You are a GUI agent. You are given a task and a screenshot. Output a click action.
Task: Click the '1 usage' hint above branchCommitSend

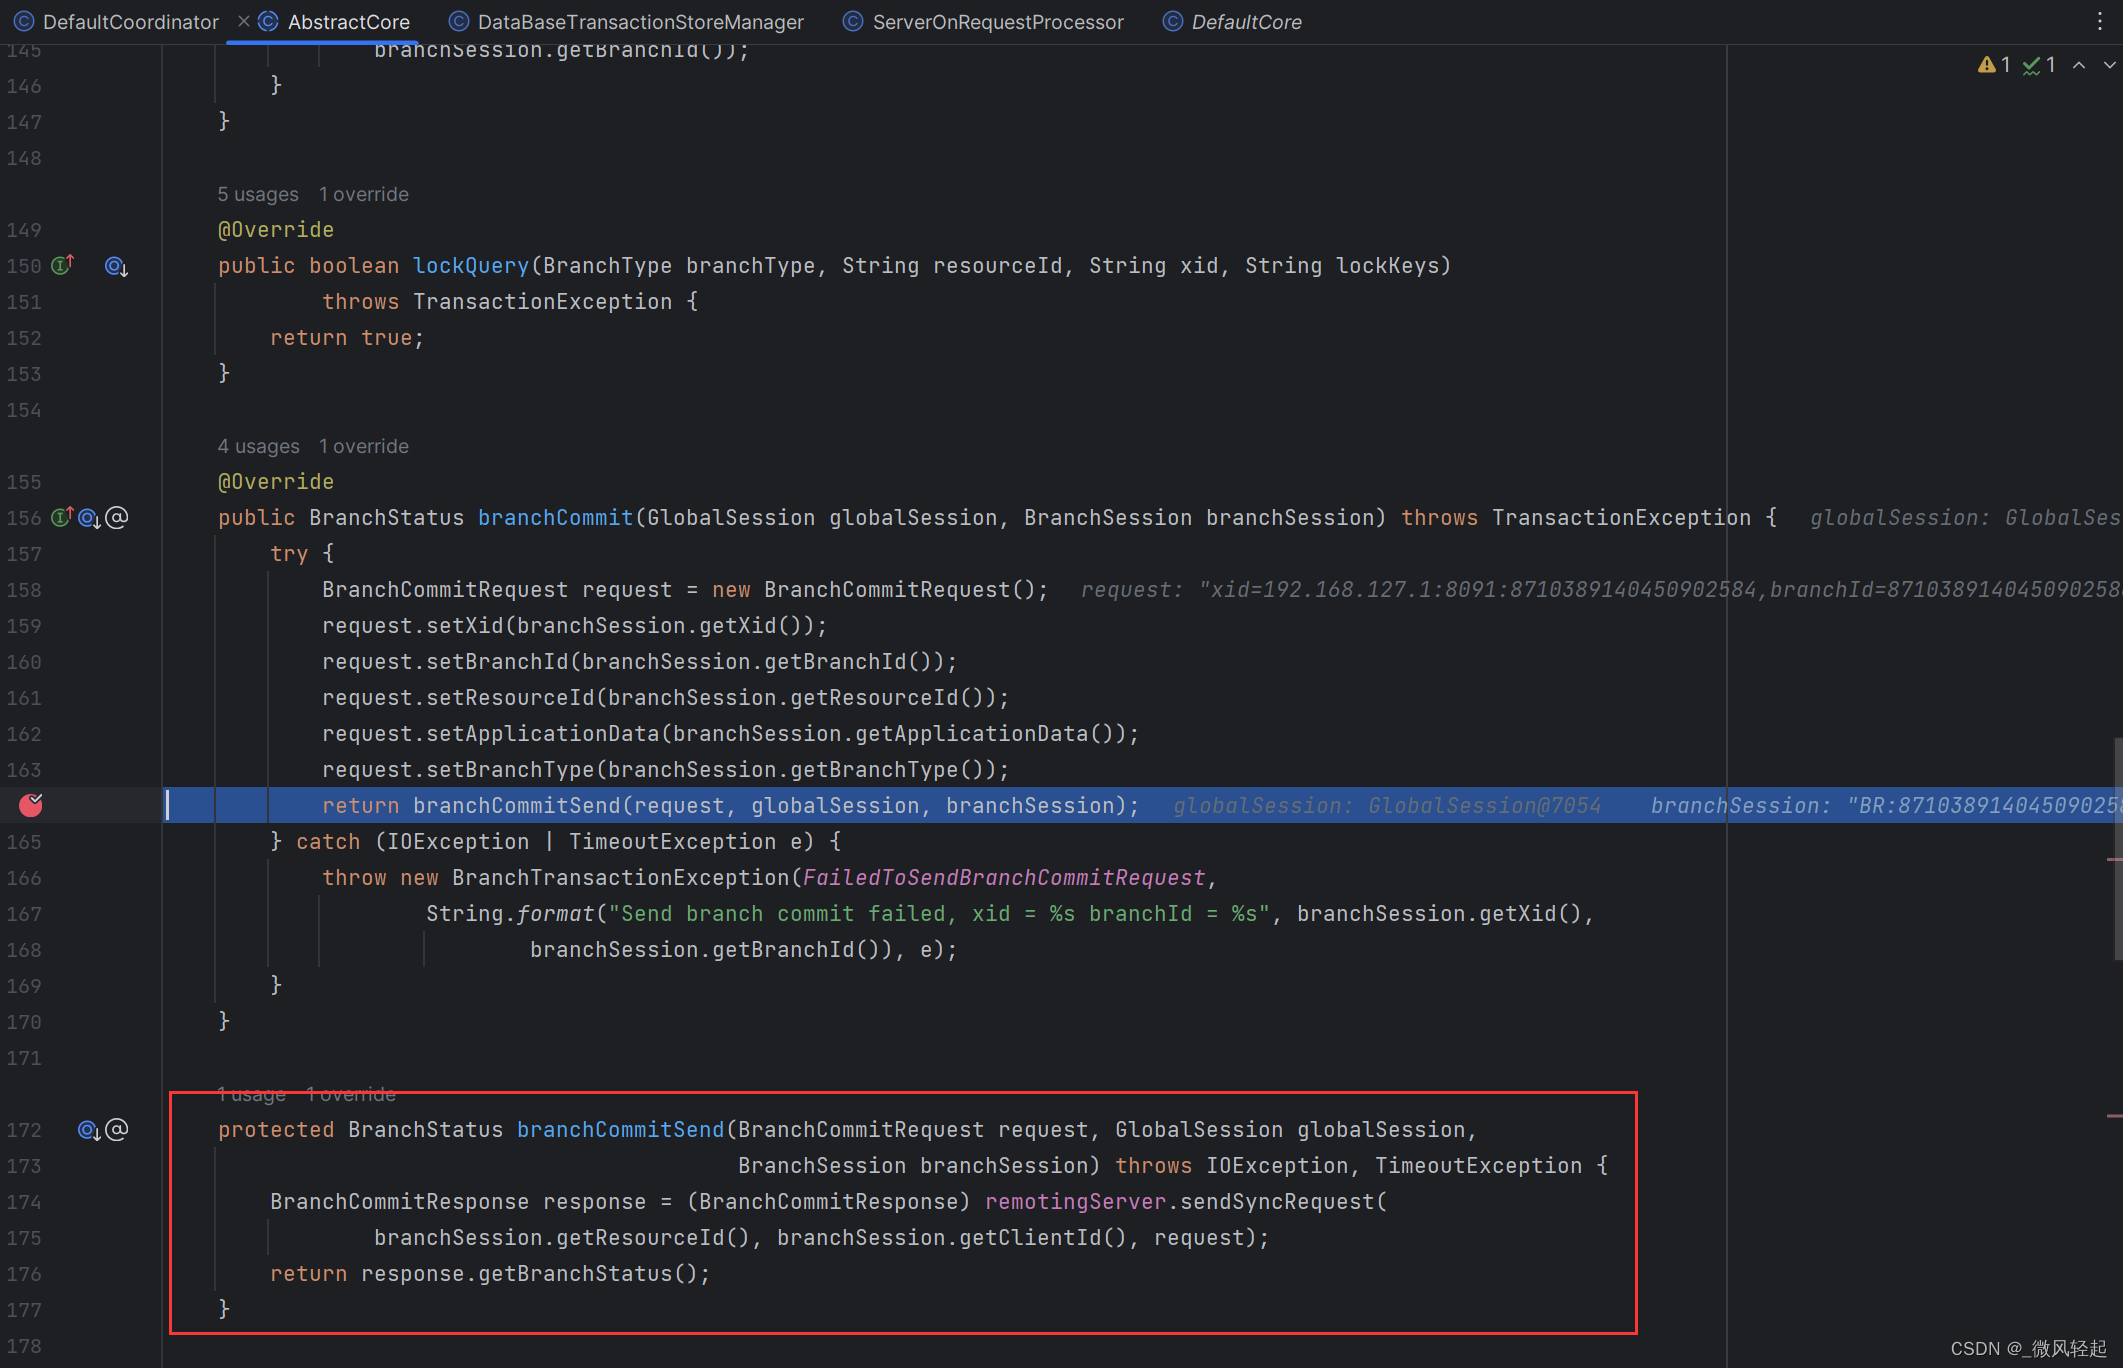(x=252, y=1095)
